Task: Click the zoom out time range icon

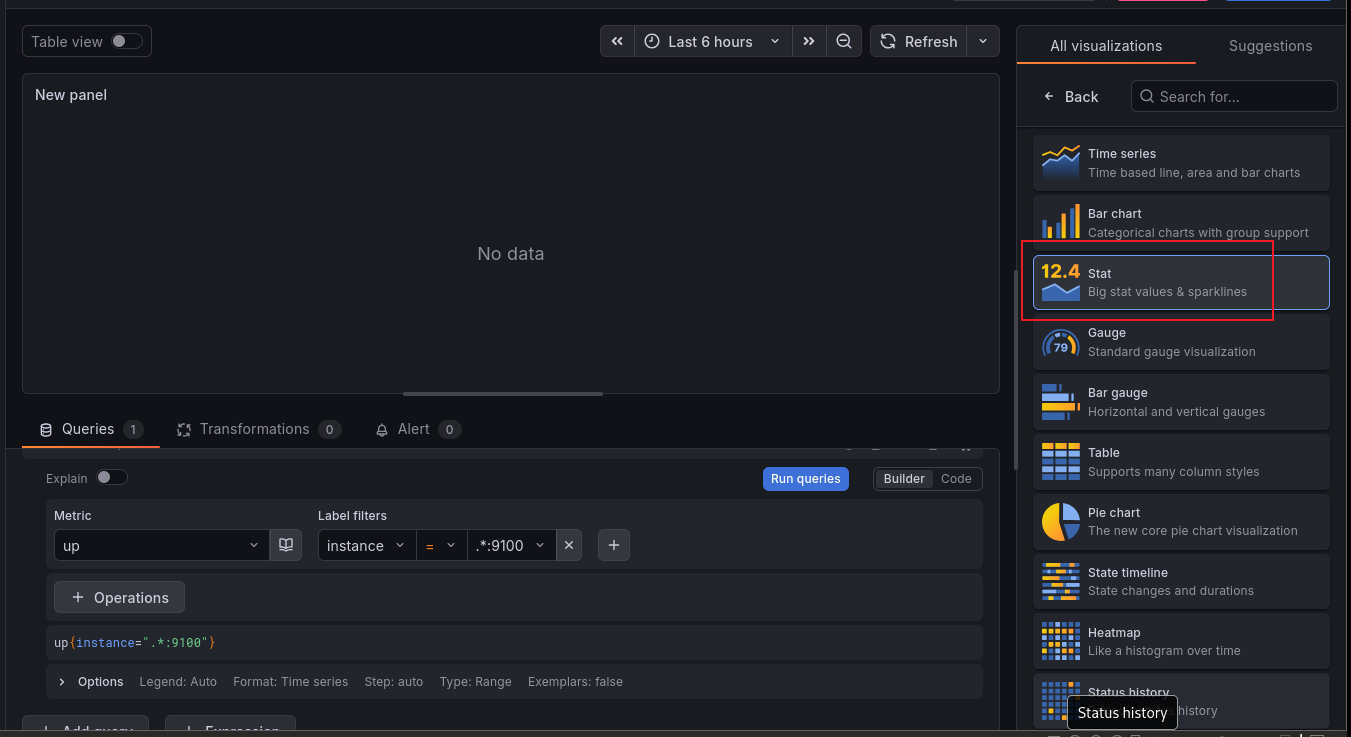Action: point(844,42)
